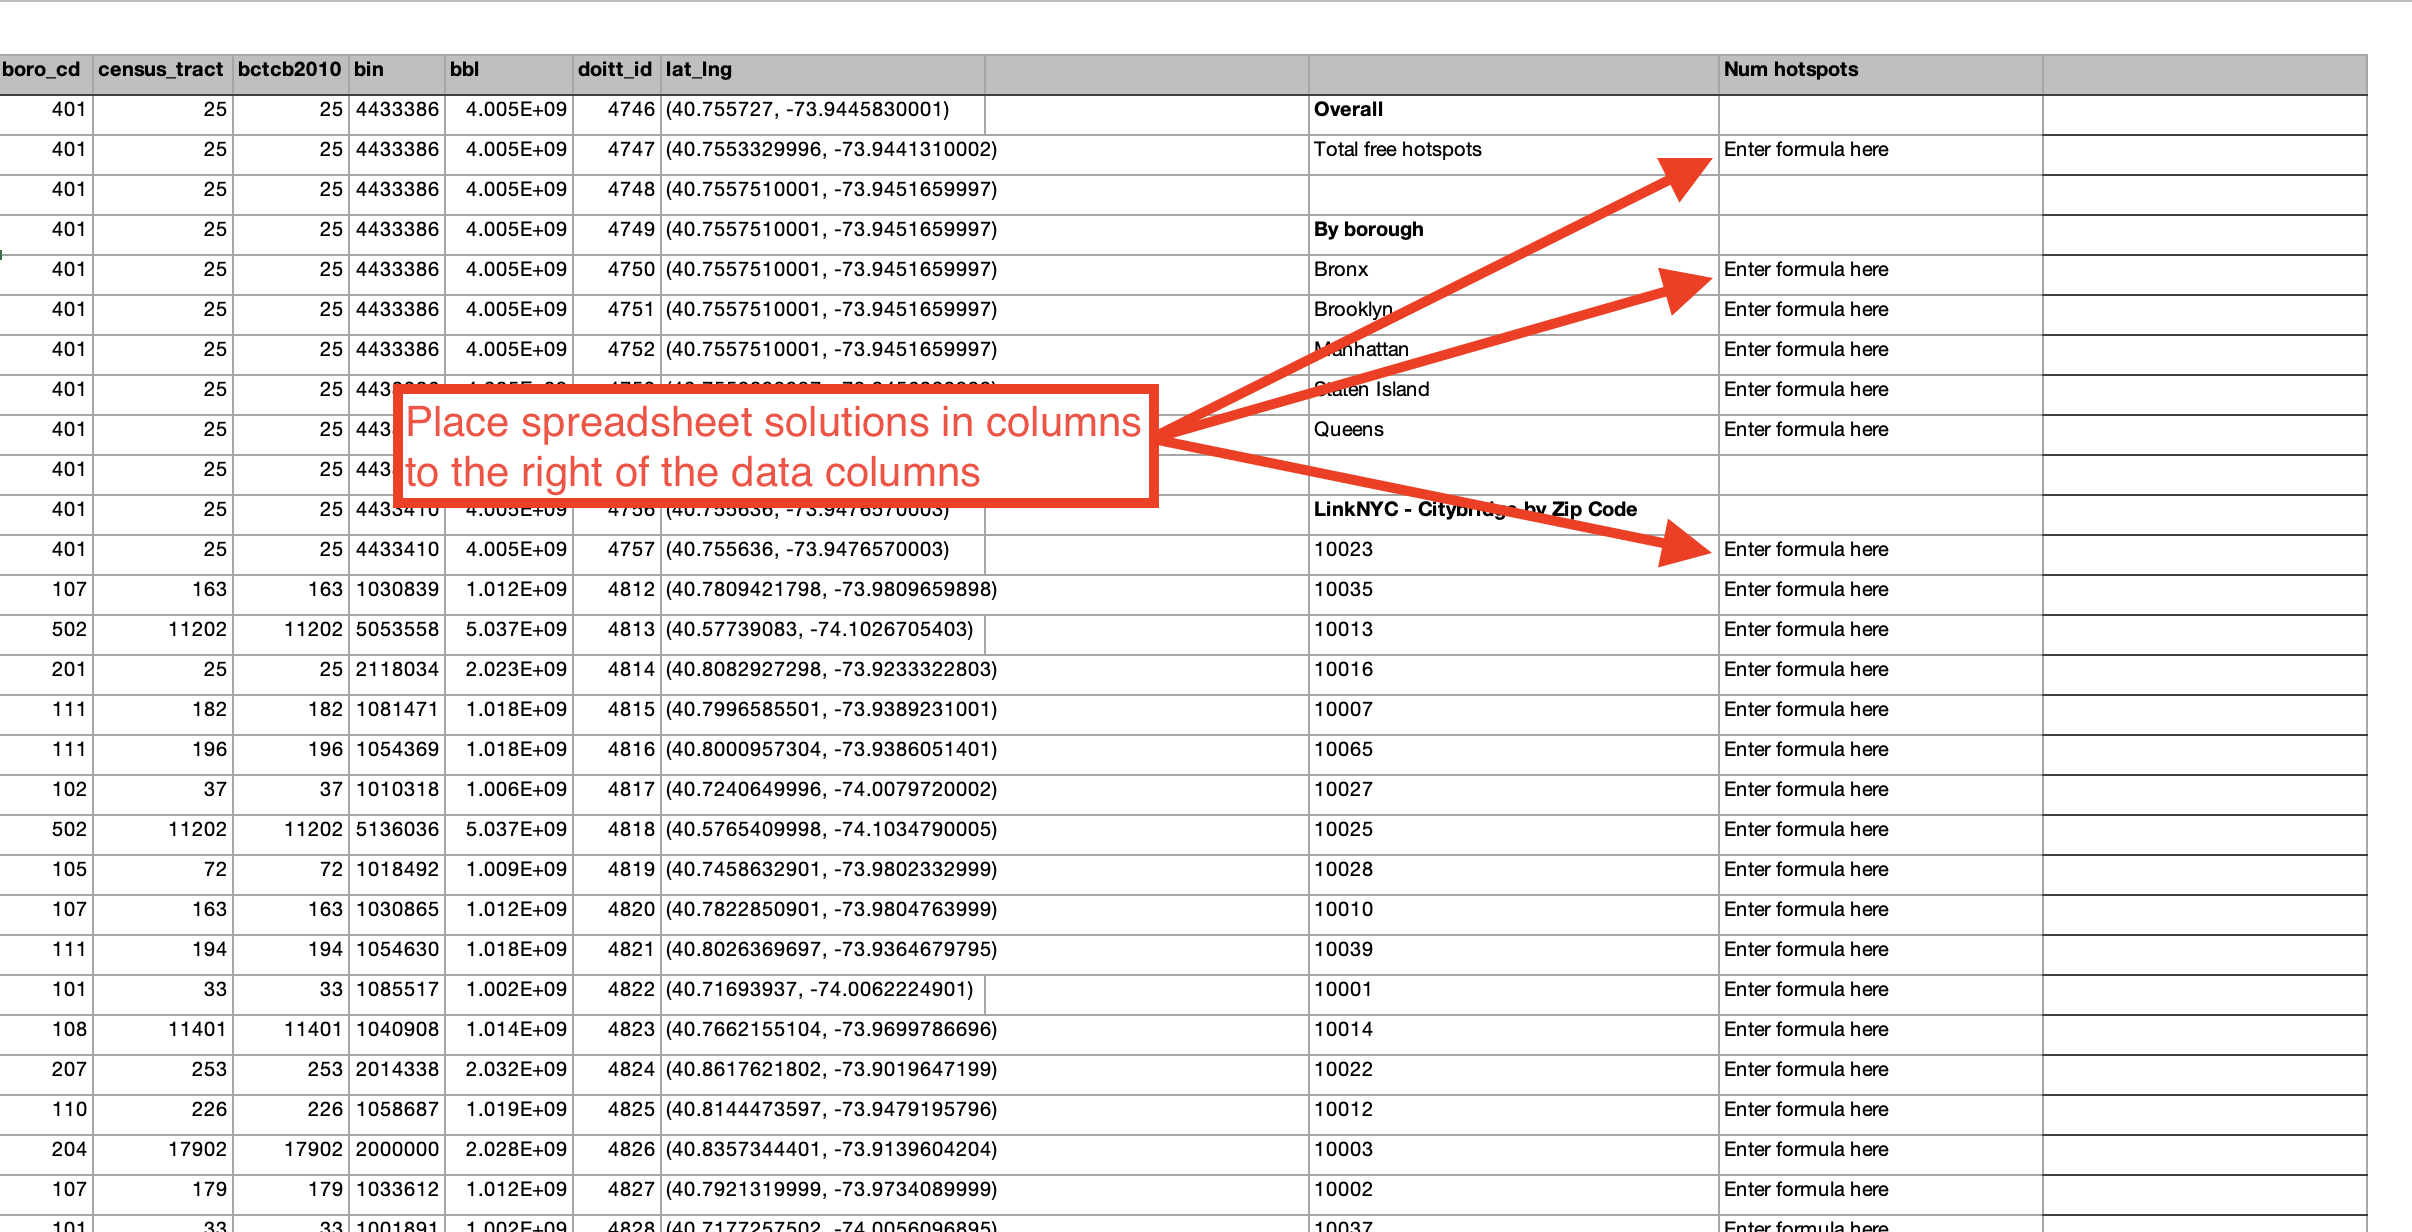Select zip code 10023 cell
The image size is (2412, 1232).
1514,555
